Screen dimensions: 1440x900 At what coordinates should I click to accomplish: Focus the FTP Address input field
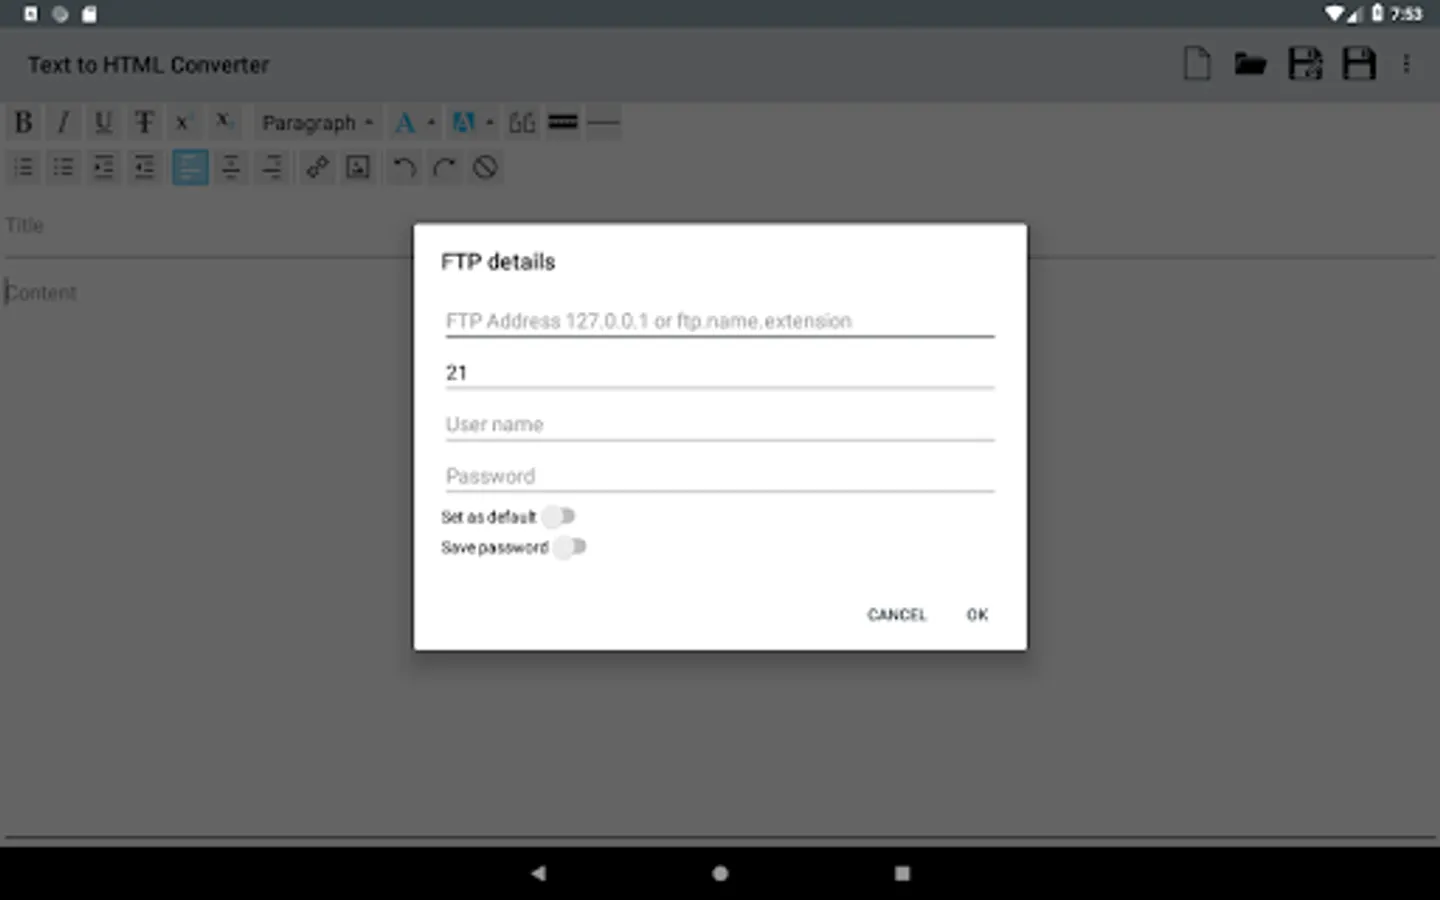720,320
